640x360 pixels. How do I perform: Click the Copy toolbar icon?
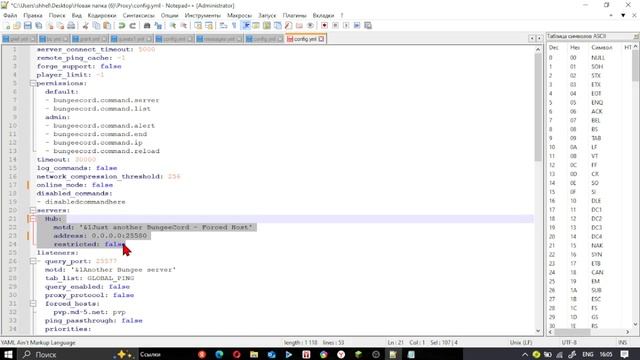point(96,26)
